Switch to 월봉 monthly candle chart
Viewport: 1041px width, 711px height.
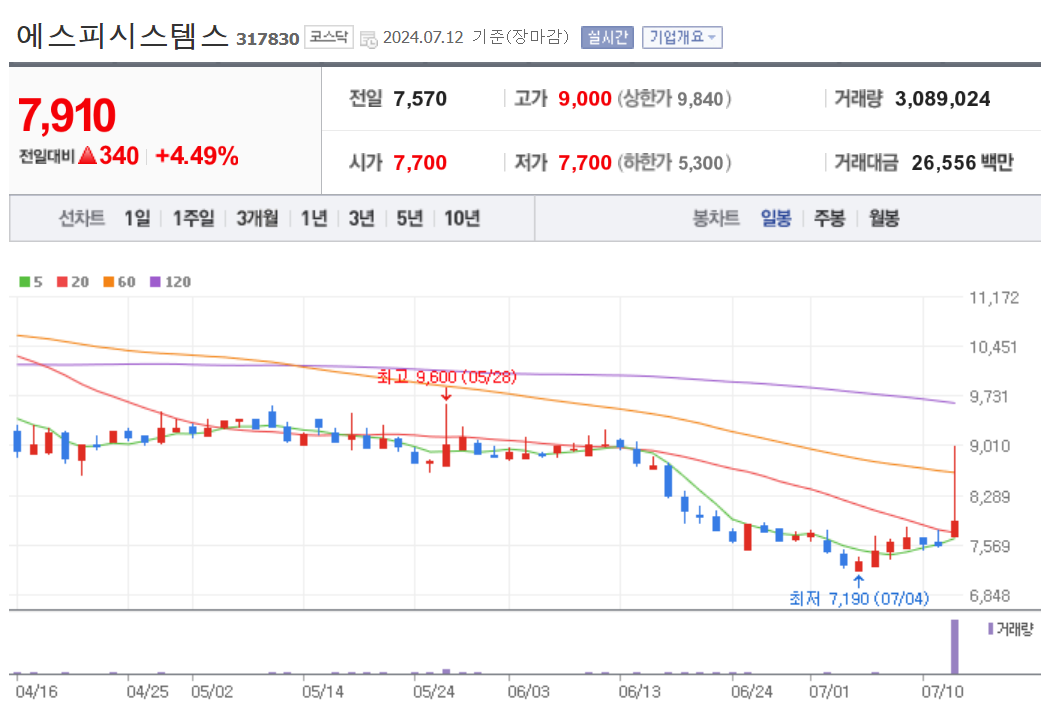point(884,218)
